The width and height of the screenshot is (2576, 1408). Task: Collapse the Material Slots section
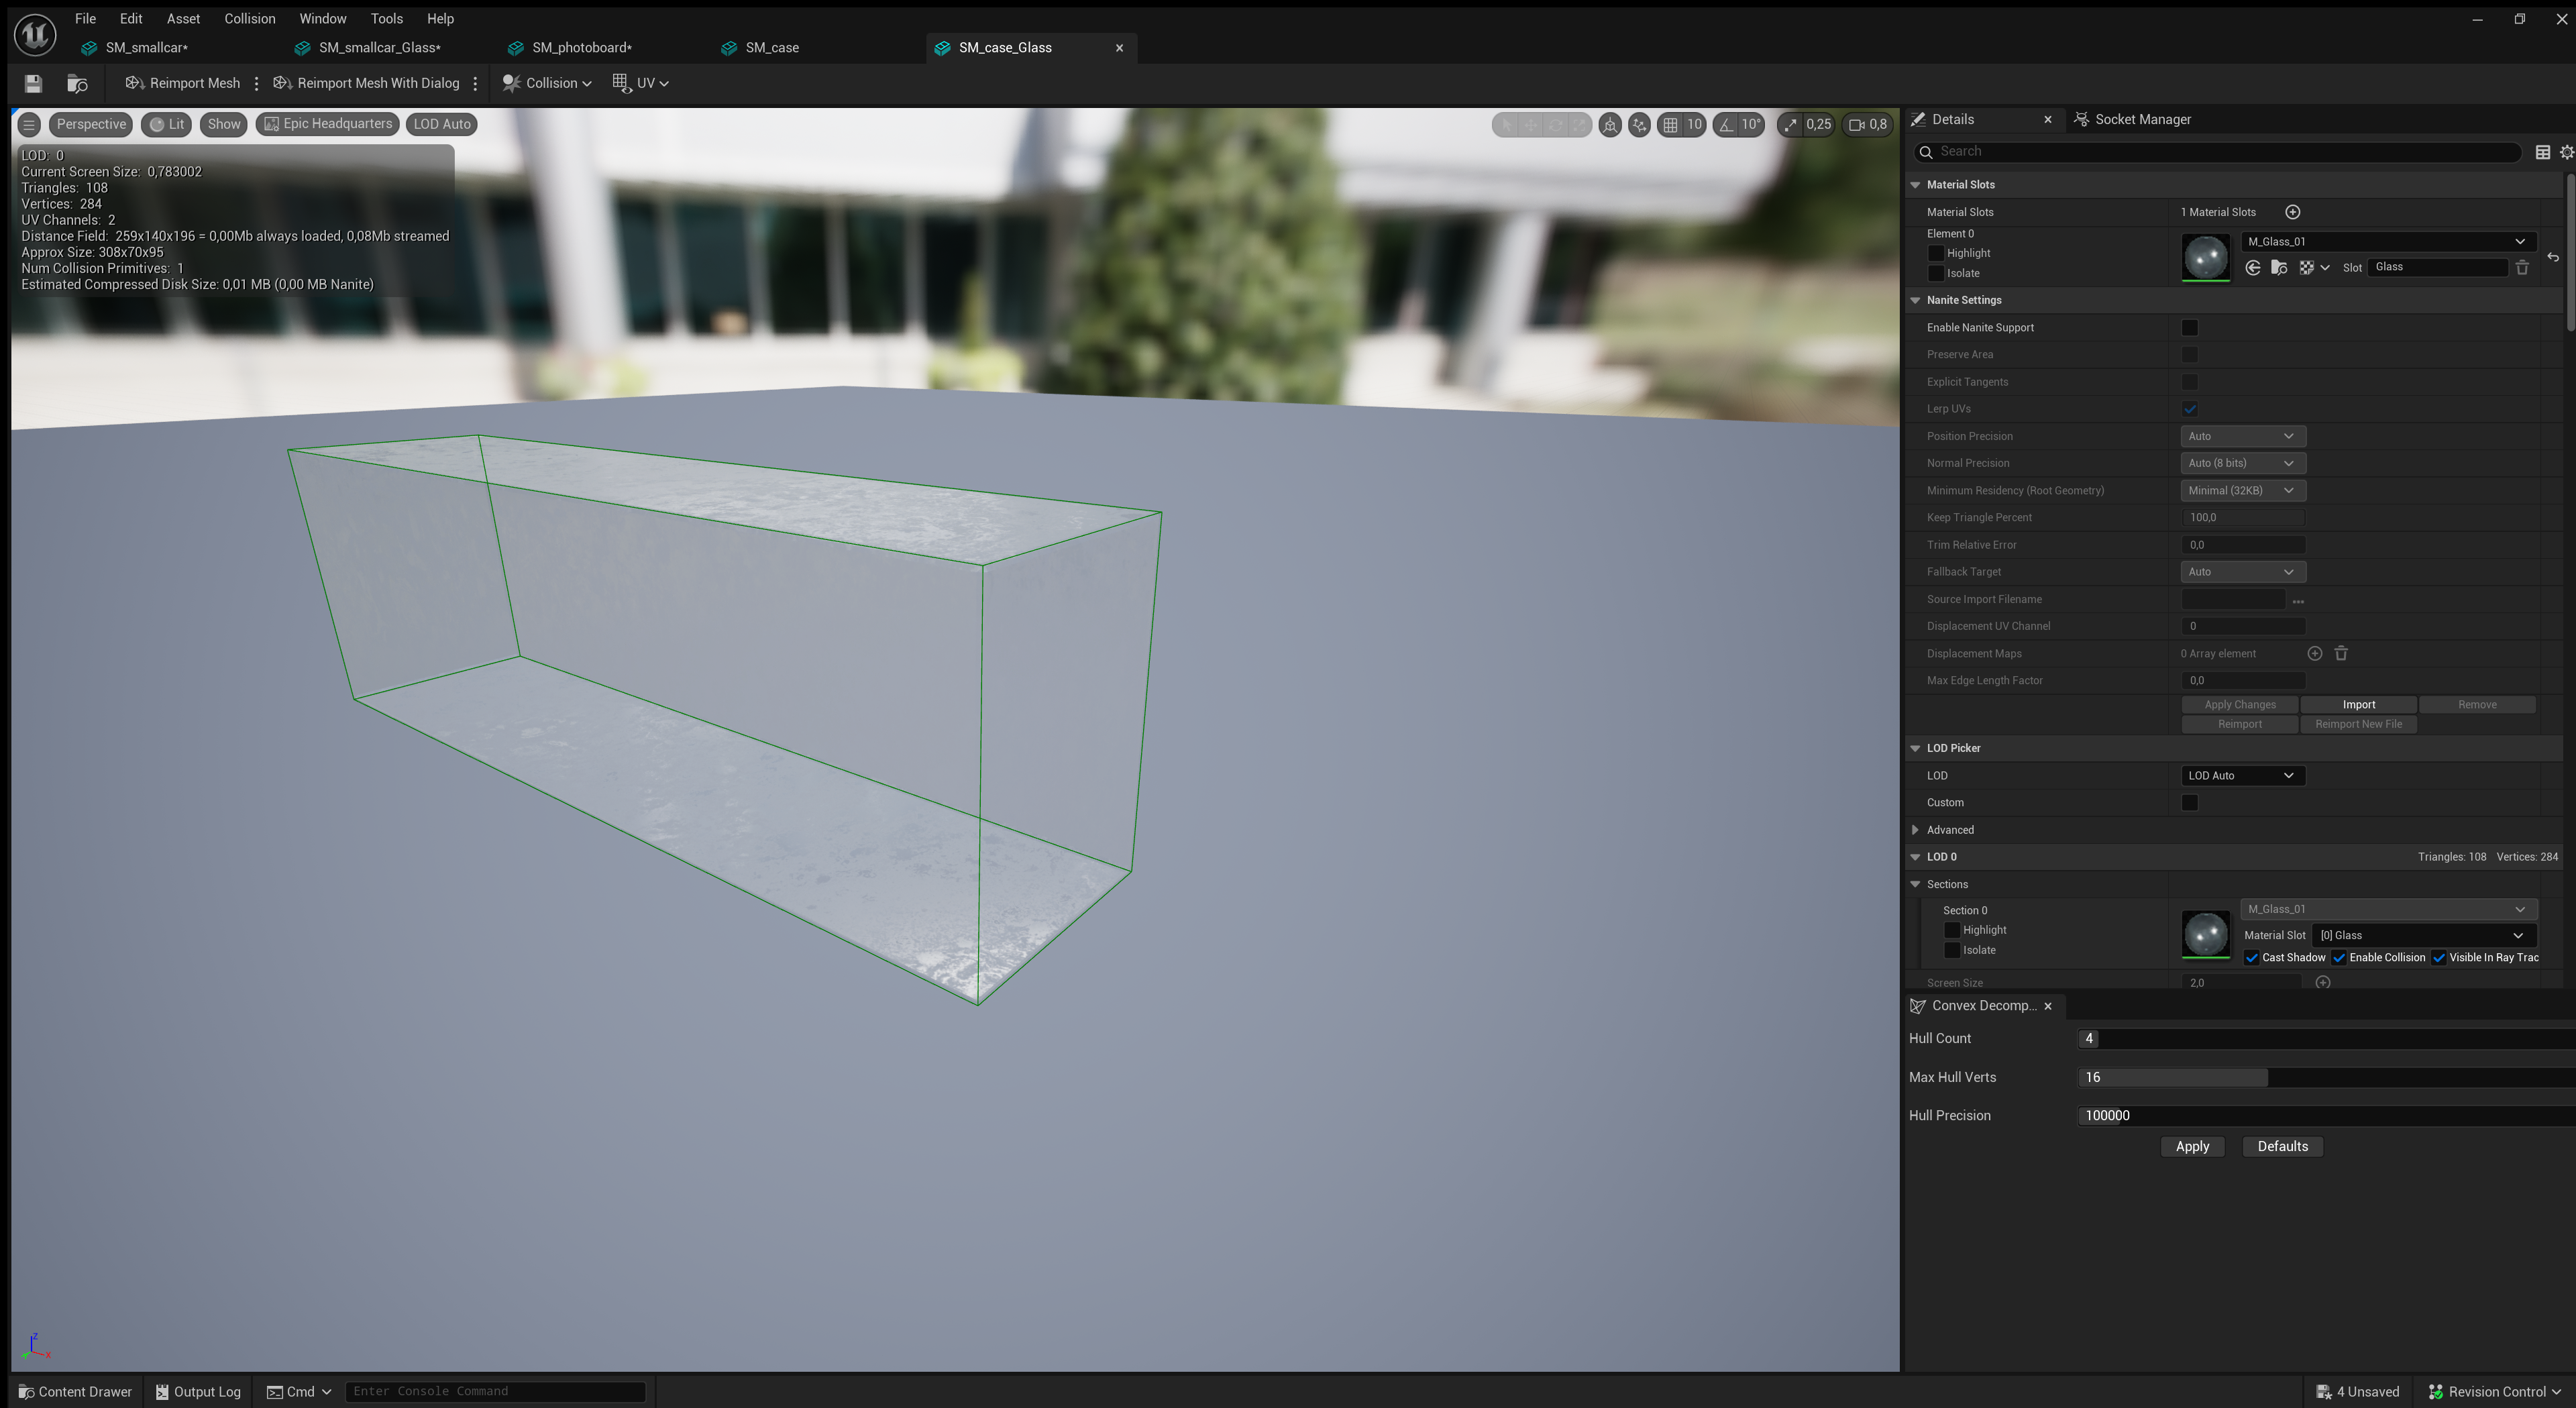tap(1916, 184)
